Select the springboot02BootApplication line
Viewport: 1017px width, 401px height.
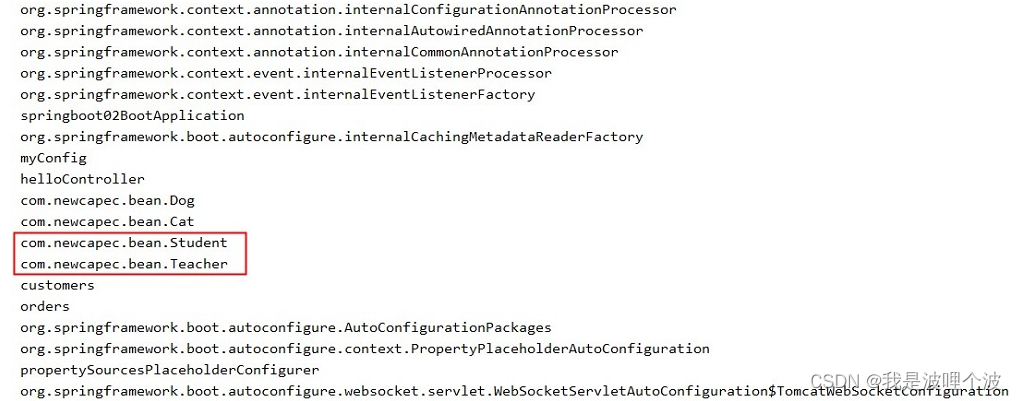click(x=132, y=115)
